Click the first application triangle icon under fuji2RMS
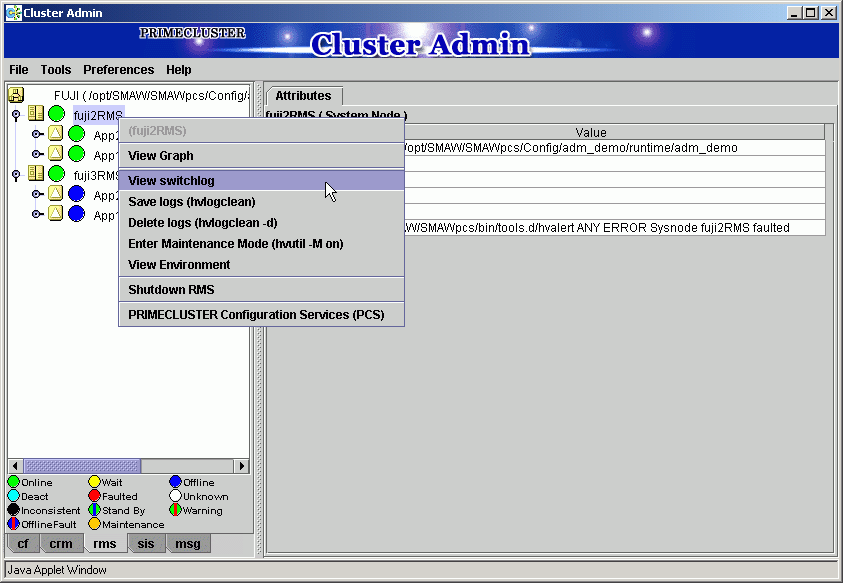Viewport: 843px width, 583px height. point(55,133)
